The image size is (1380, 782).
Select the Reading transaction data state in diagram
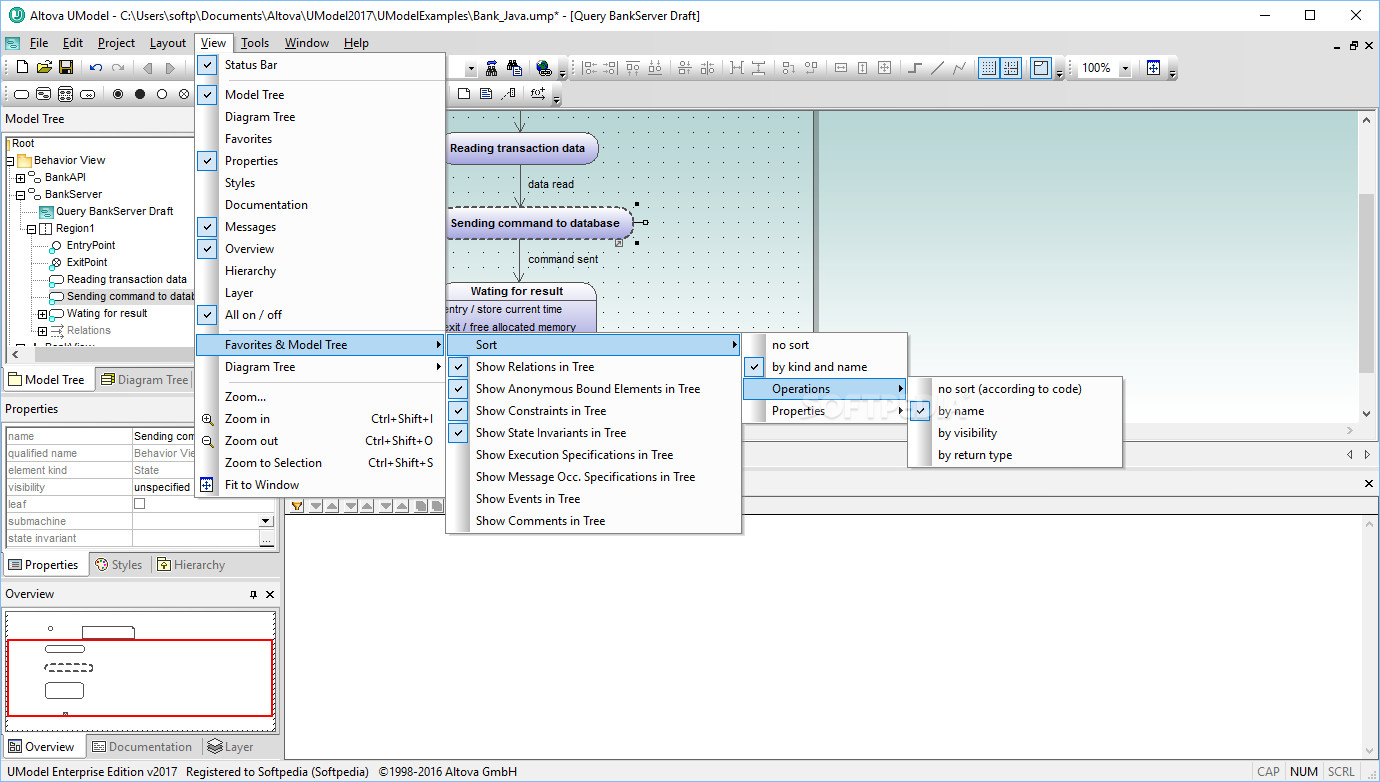click(520, 148)
